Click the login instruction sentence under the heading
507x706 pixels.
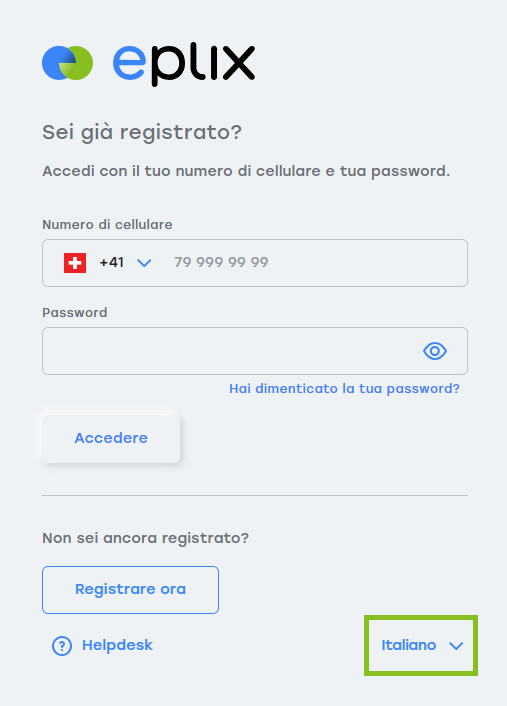pos(246,171)
